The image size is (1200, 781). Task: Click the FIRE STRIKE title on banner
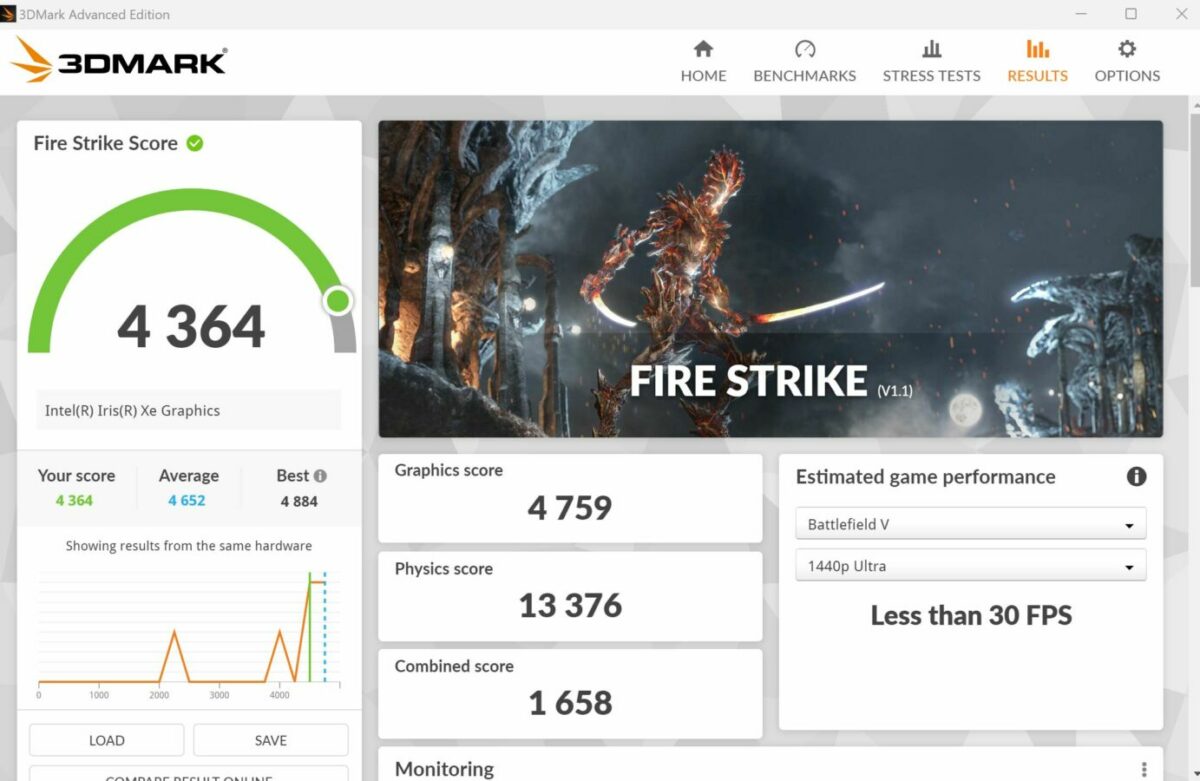click(748, 382)
